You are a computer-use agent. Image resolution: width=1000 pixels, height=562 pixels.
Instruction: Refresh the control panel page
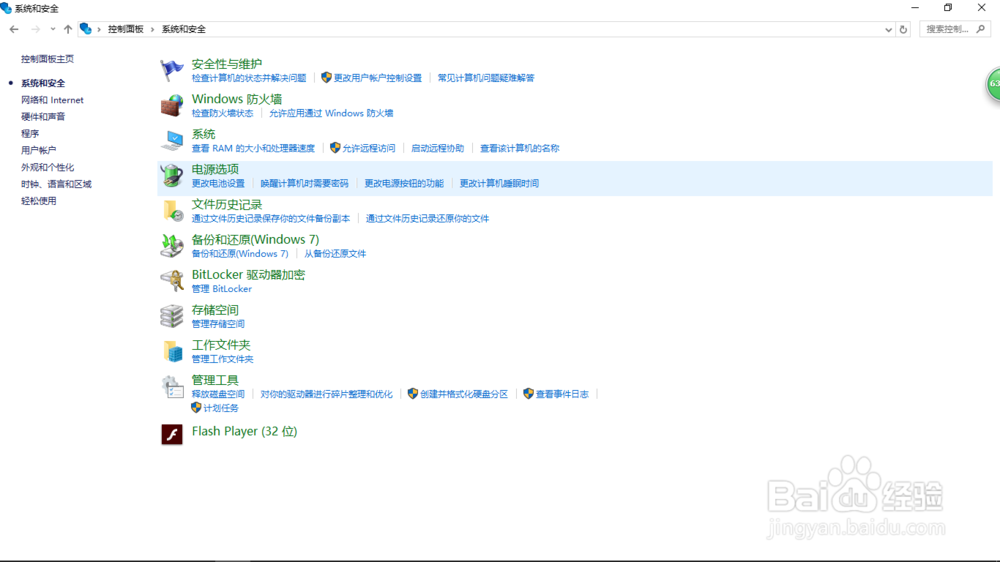(903, 29)
